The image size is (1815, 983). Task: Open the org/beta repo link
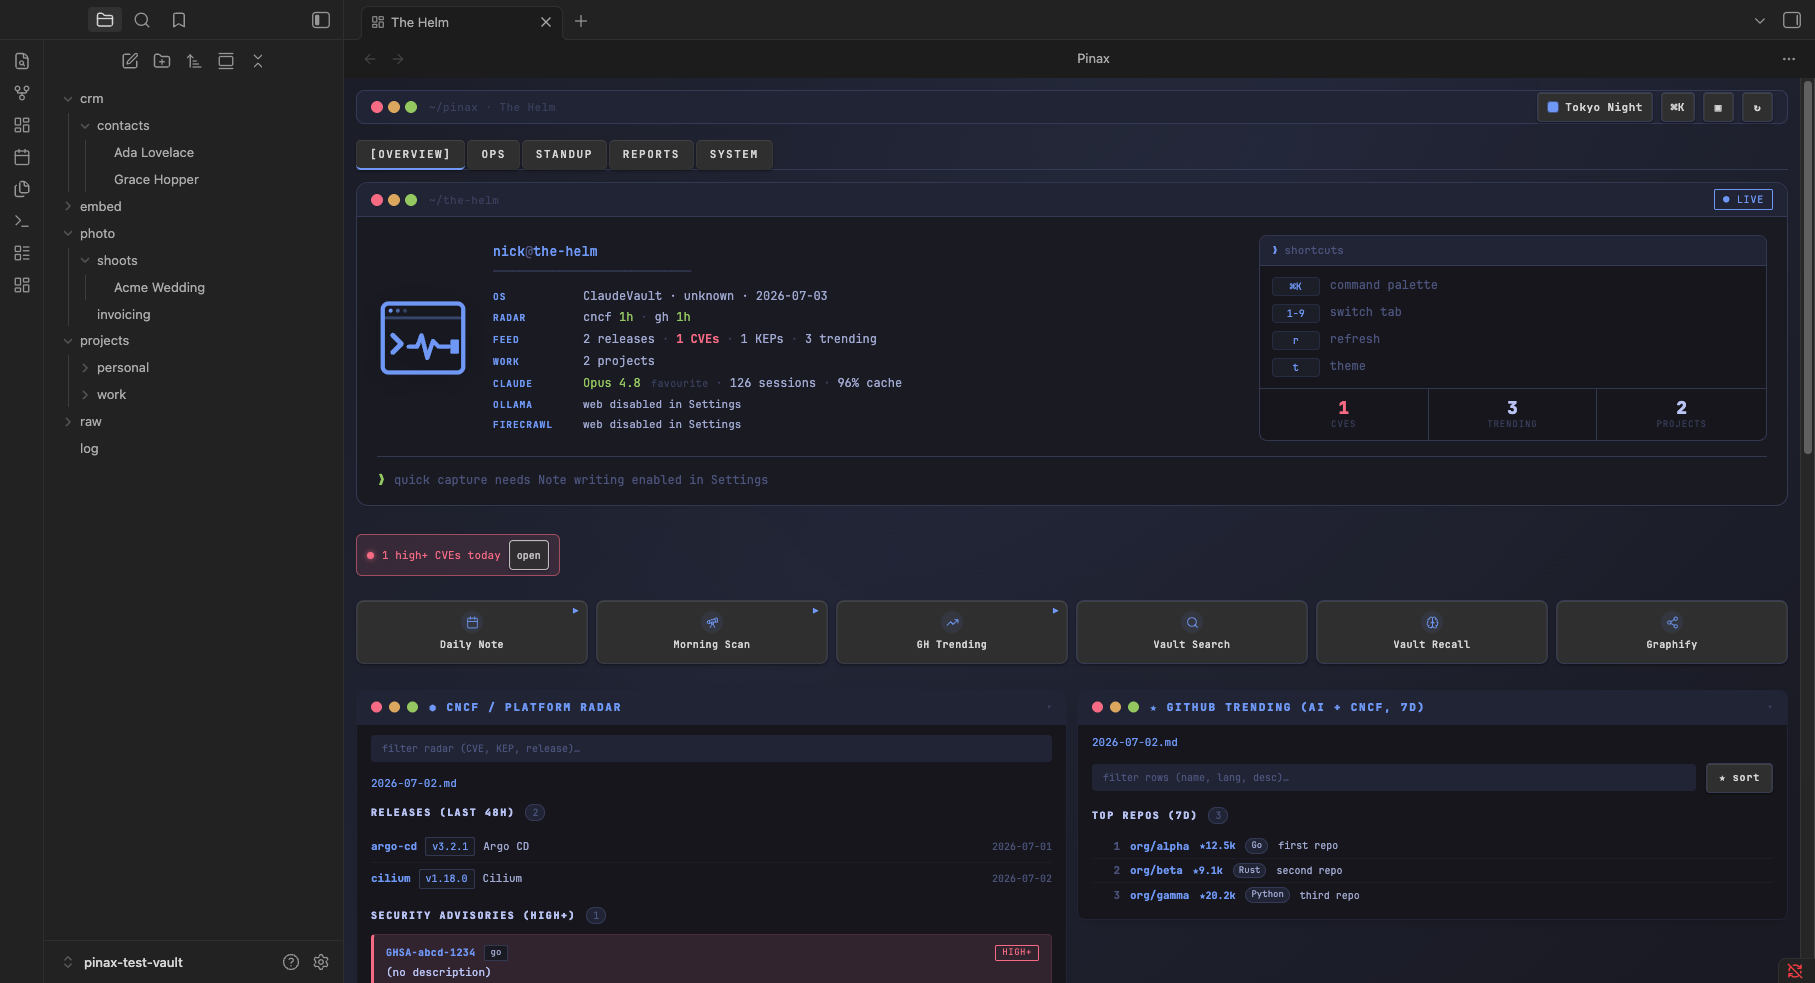[1156, 871]
